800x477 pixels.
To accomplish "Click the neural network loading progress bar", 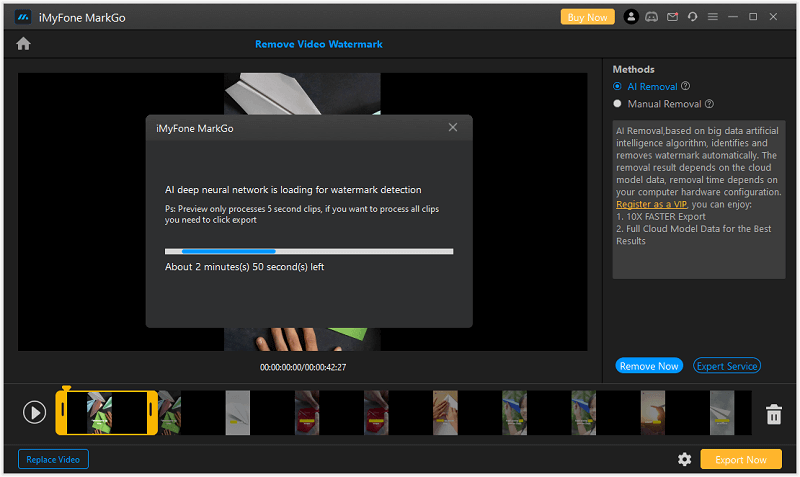I will 309,251.
